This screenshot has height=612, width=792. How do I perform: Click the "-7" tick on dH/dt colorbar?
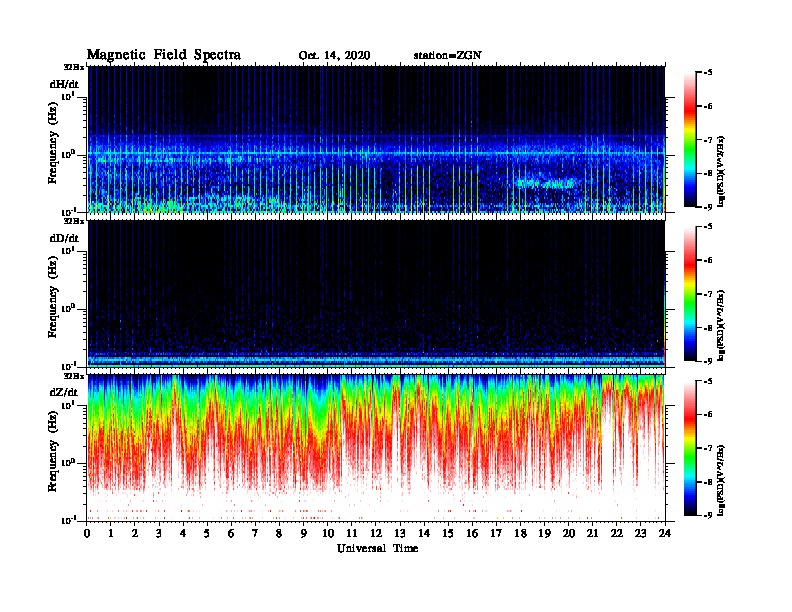(x=708, y=140)
